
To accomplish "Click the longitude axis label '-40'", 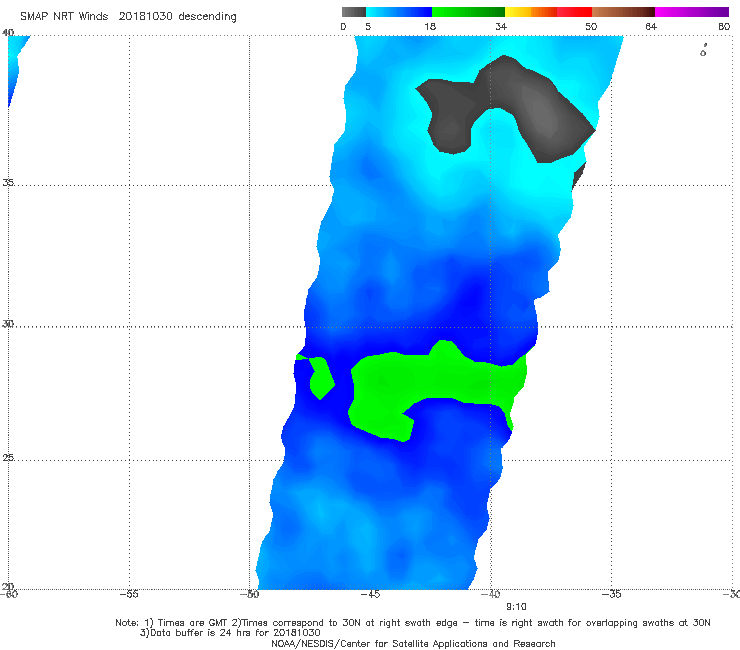I will (x=491, y=594).
